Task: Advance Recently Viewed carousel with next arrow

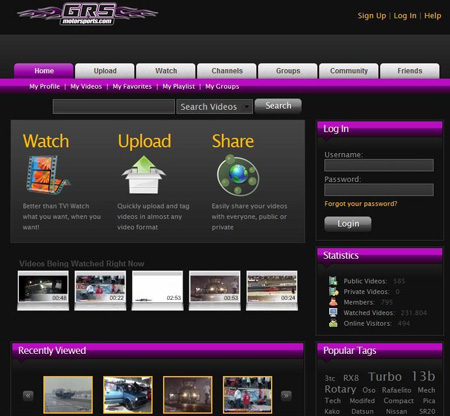Action: [286, 396]
